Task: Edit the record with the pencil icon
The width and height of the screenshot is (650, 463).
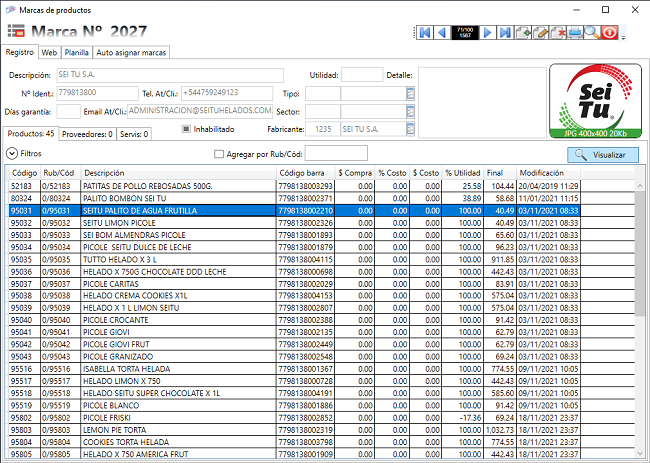Action: 540,32
